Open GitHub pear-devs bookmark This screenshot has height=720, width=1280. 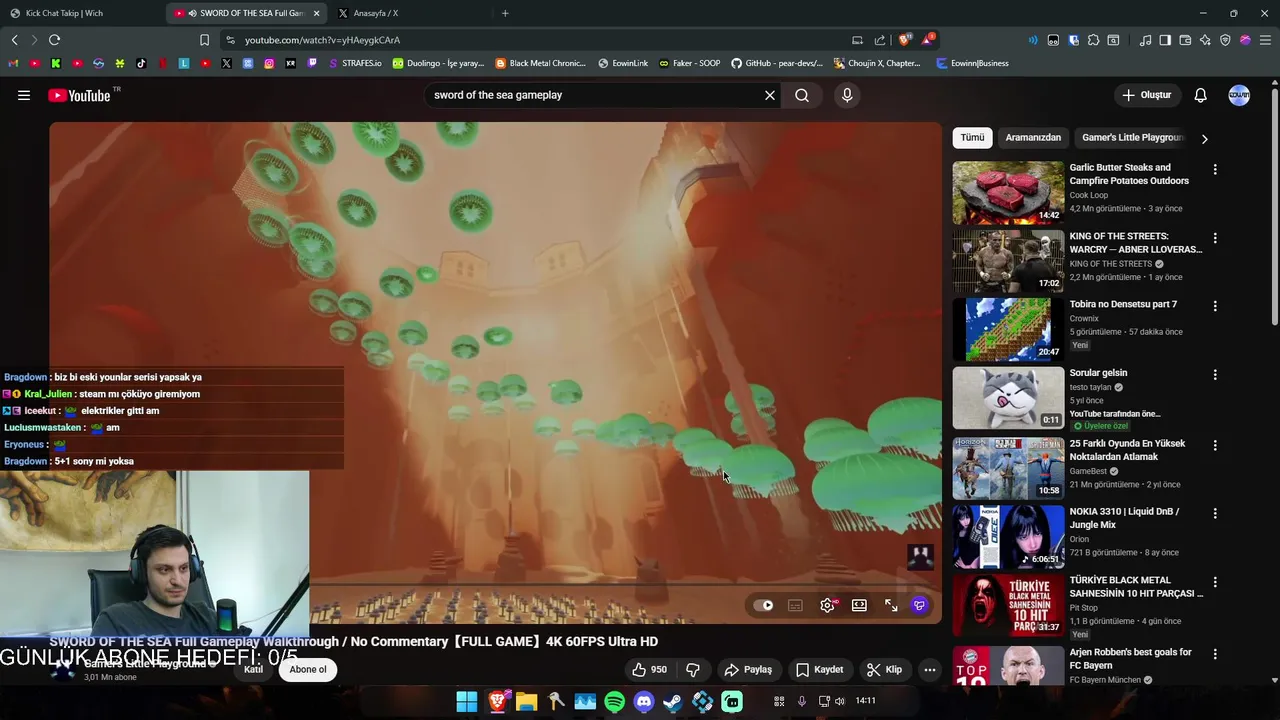776,63
